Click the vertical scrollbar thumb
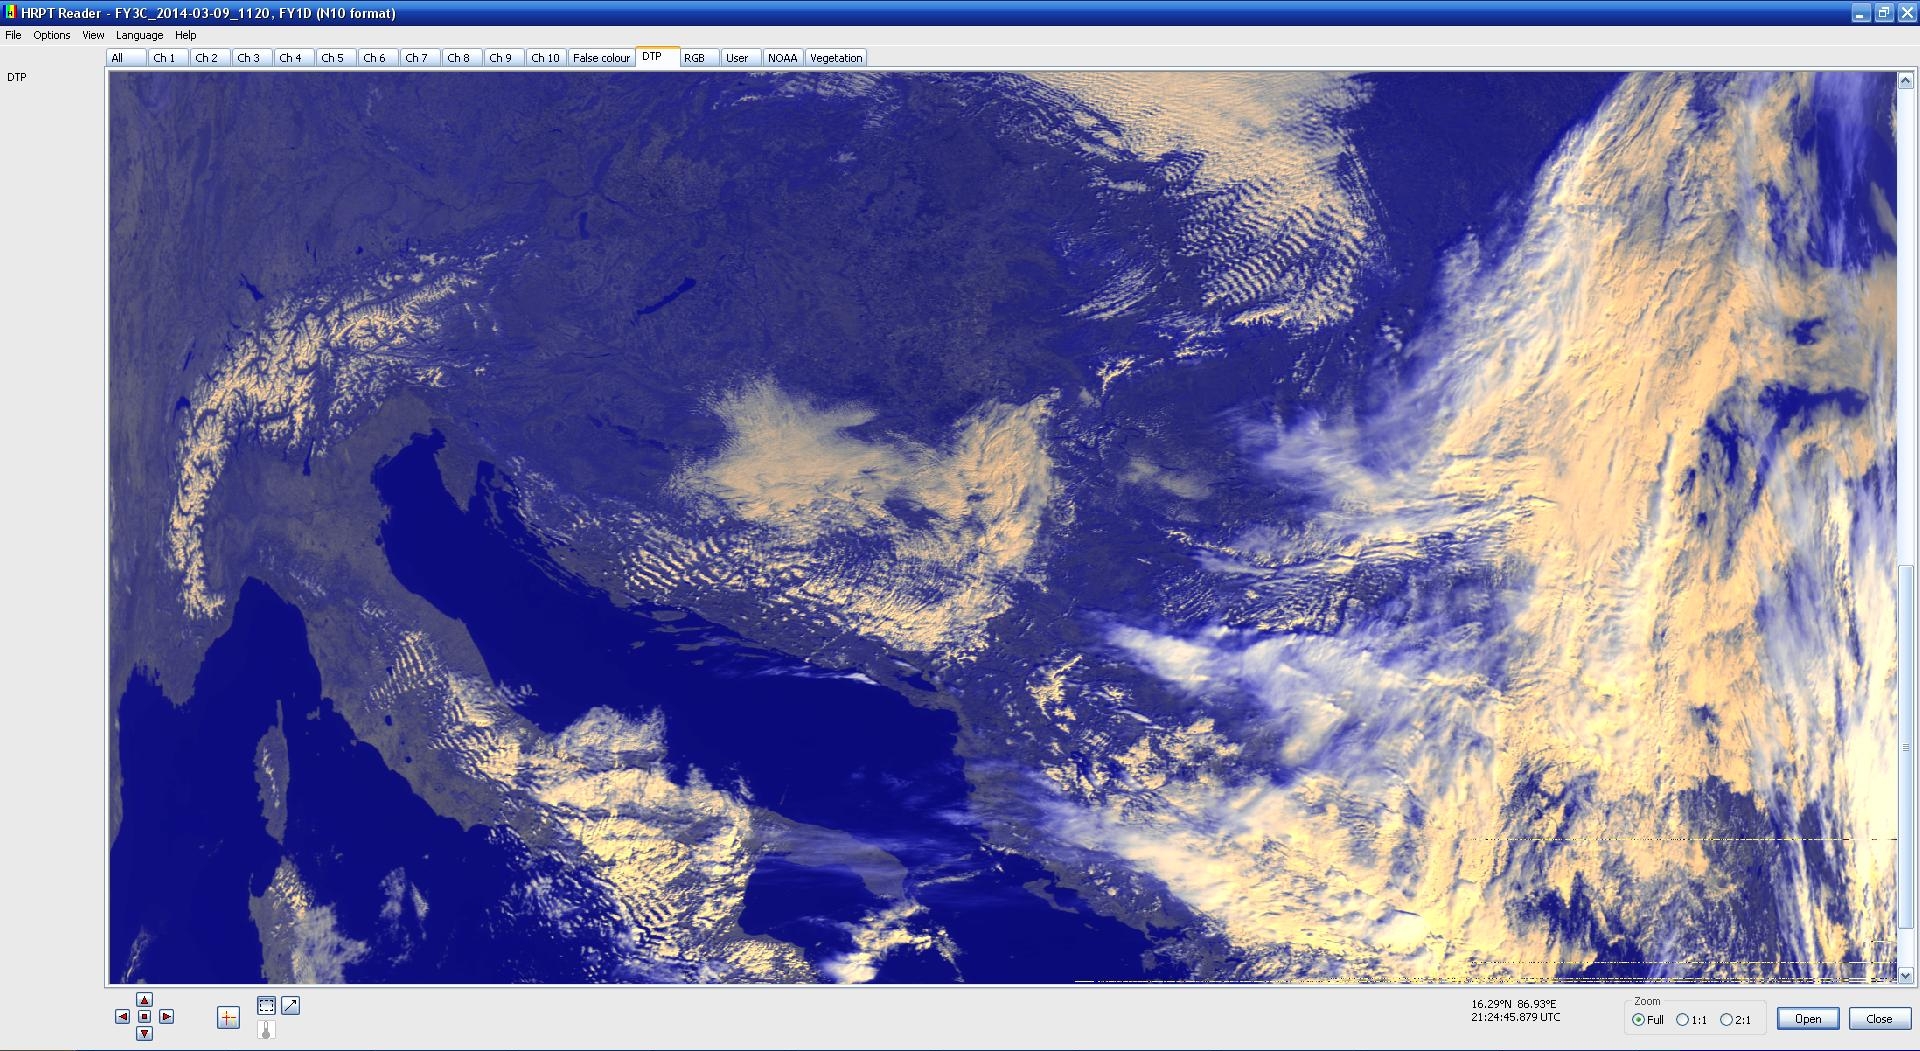The height and width of the screenshot is (1051, 1920). 1905,748
